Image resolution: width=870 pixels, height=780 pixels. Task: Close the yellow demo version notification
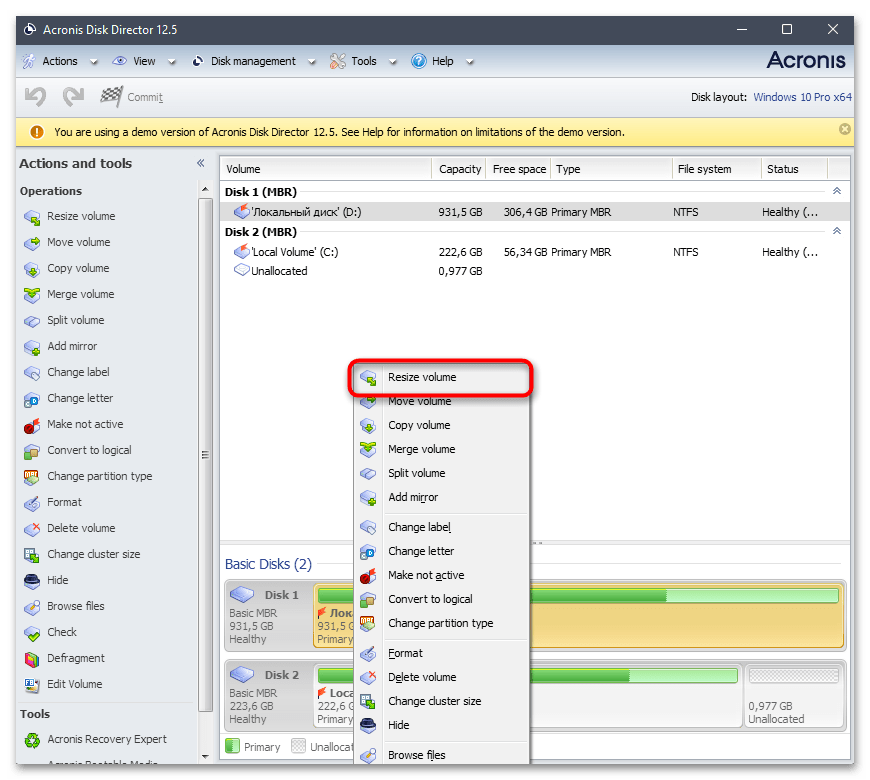(x=845, y=130)
